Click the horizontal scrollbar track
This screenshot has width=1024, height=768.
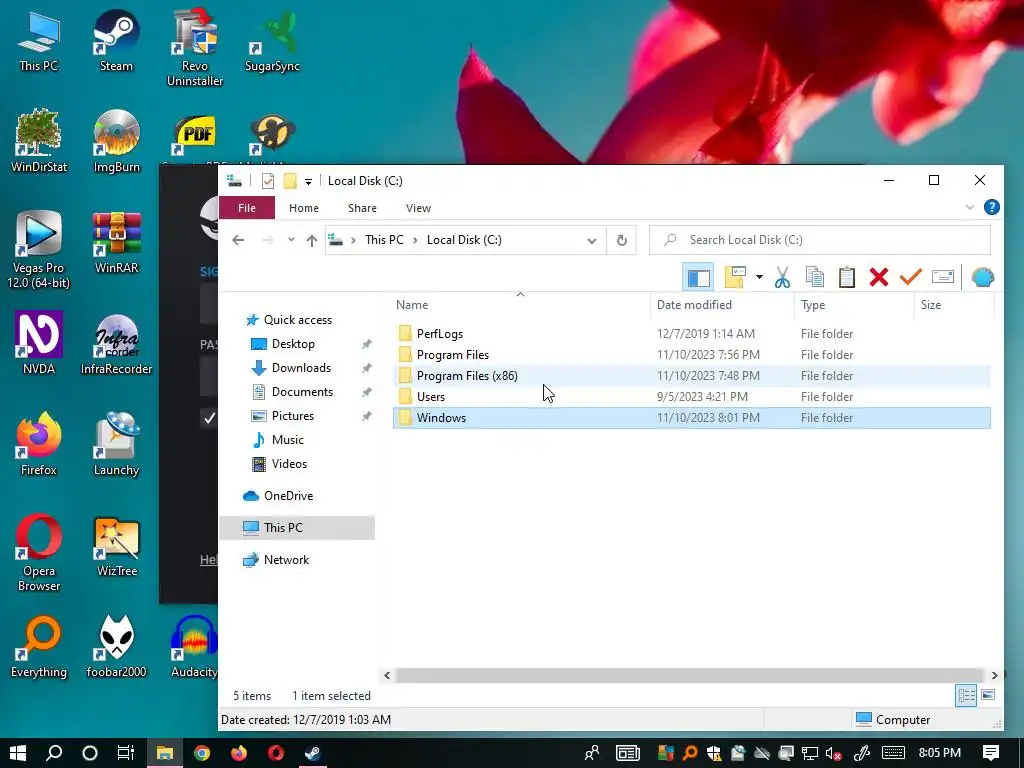pos(690,675)
